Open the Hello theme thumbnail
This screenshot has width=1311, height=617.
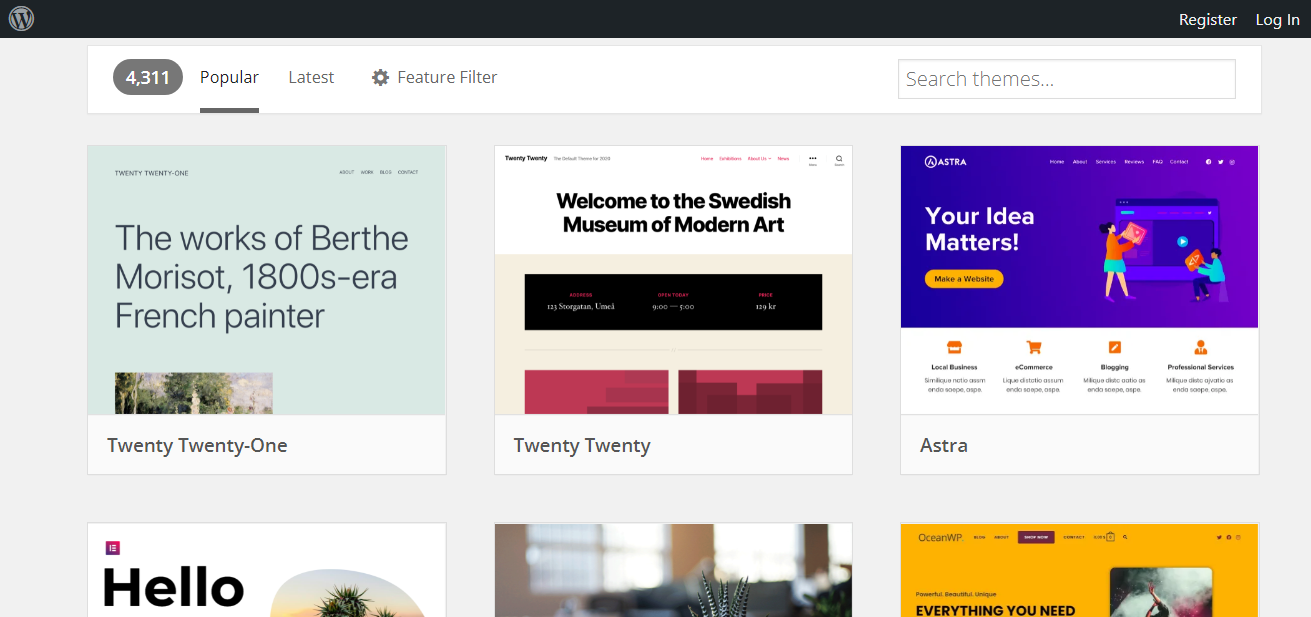[x=267, y=570]
